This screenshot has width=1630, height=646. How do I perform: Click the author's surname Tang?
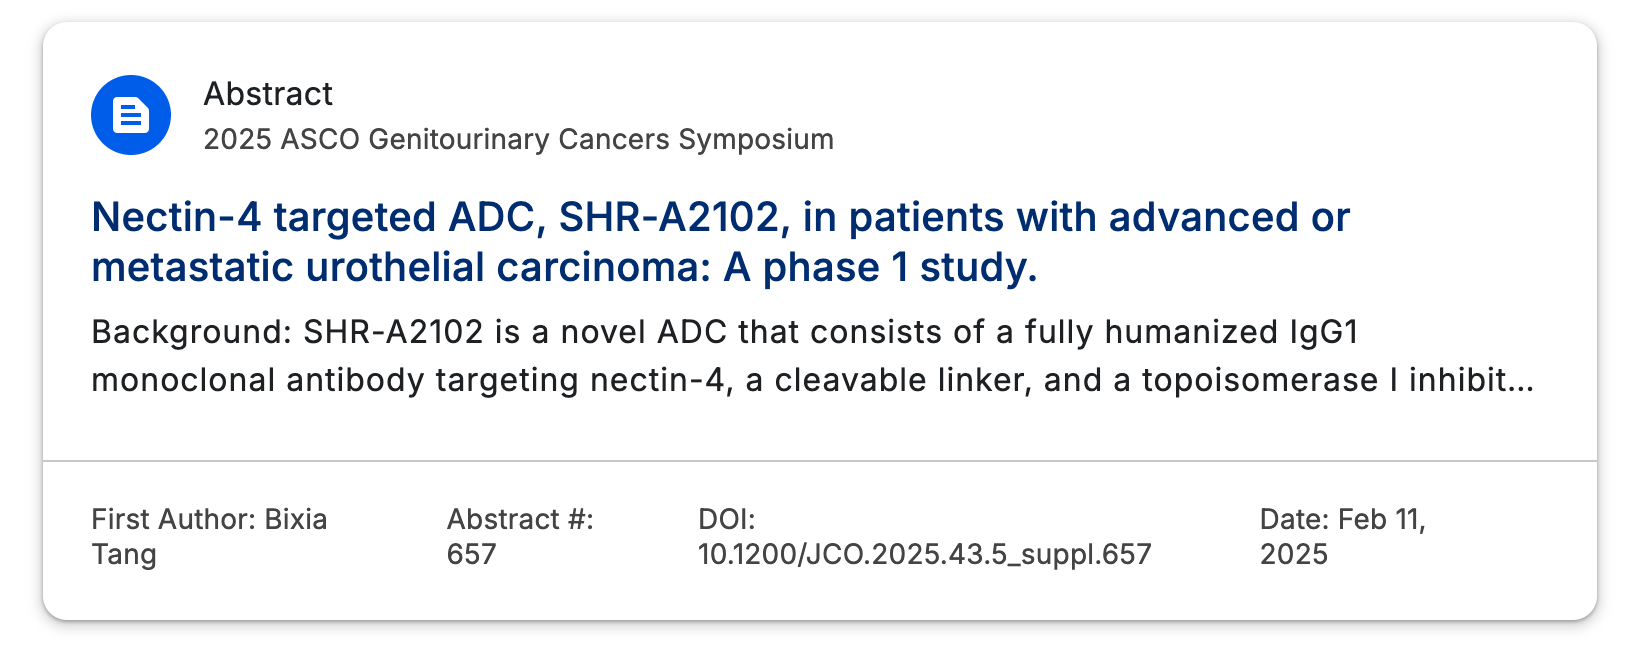pyautogui.click(x=124, y=554)
